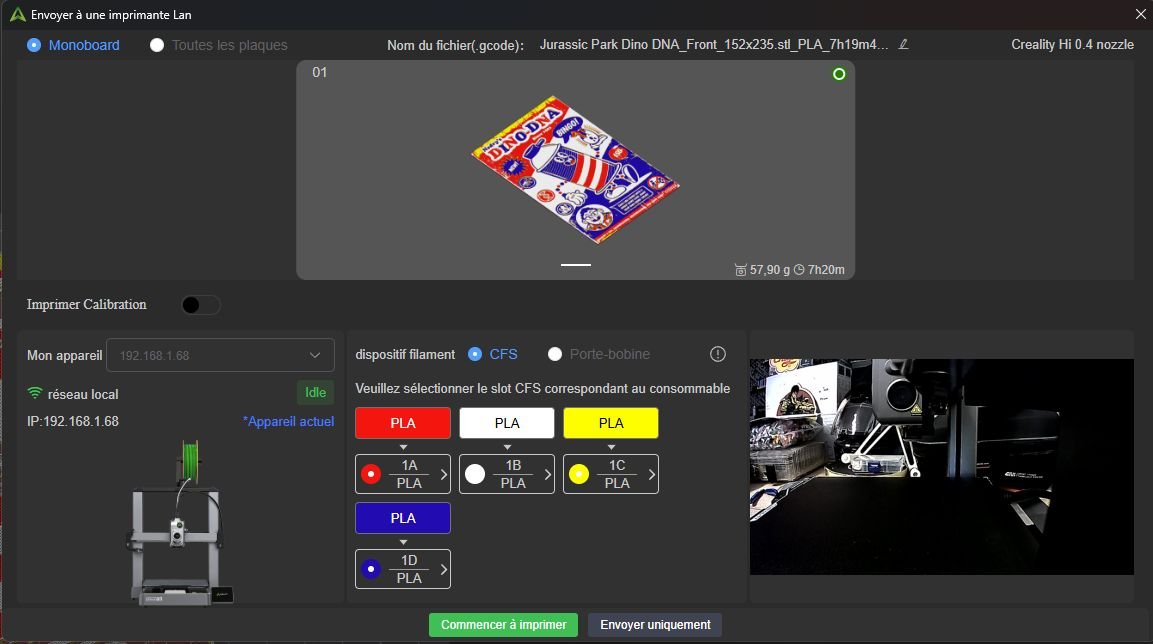Click the 7h20m print time text

tap(826, 270)
